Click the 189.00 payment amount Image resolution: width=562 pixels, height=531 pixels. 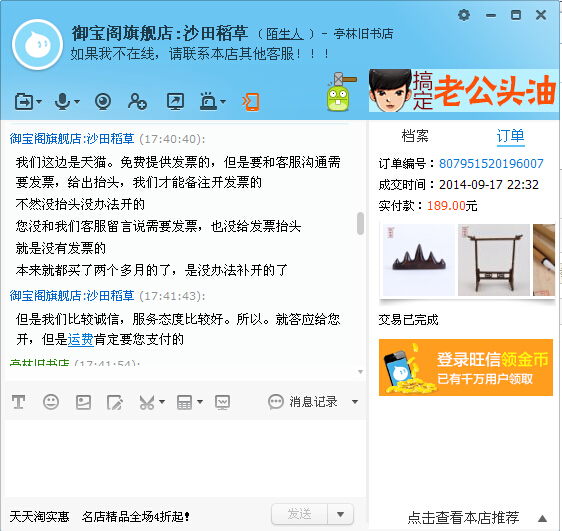446,206
